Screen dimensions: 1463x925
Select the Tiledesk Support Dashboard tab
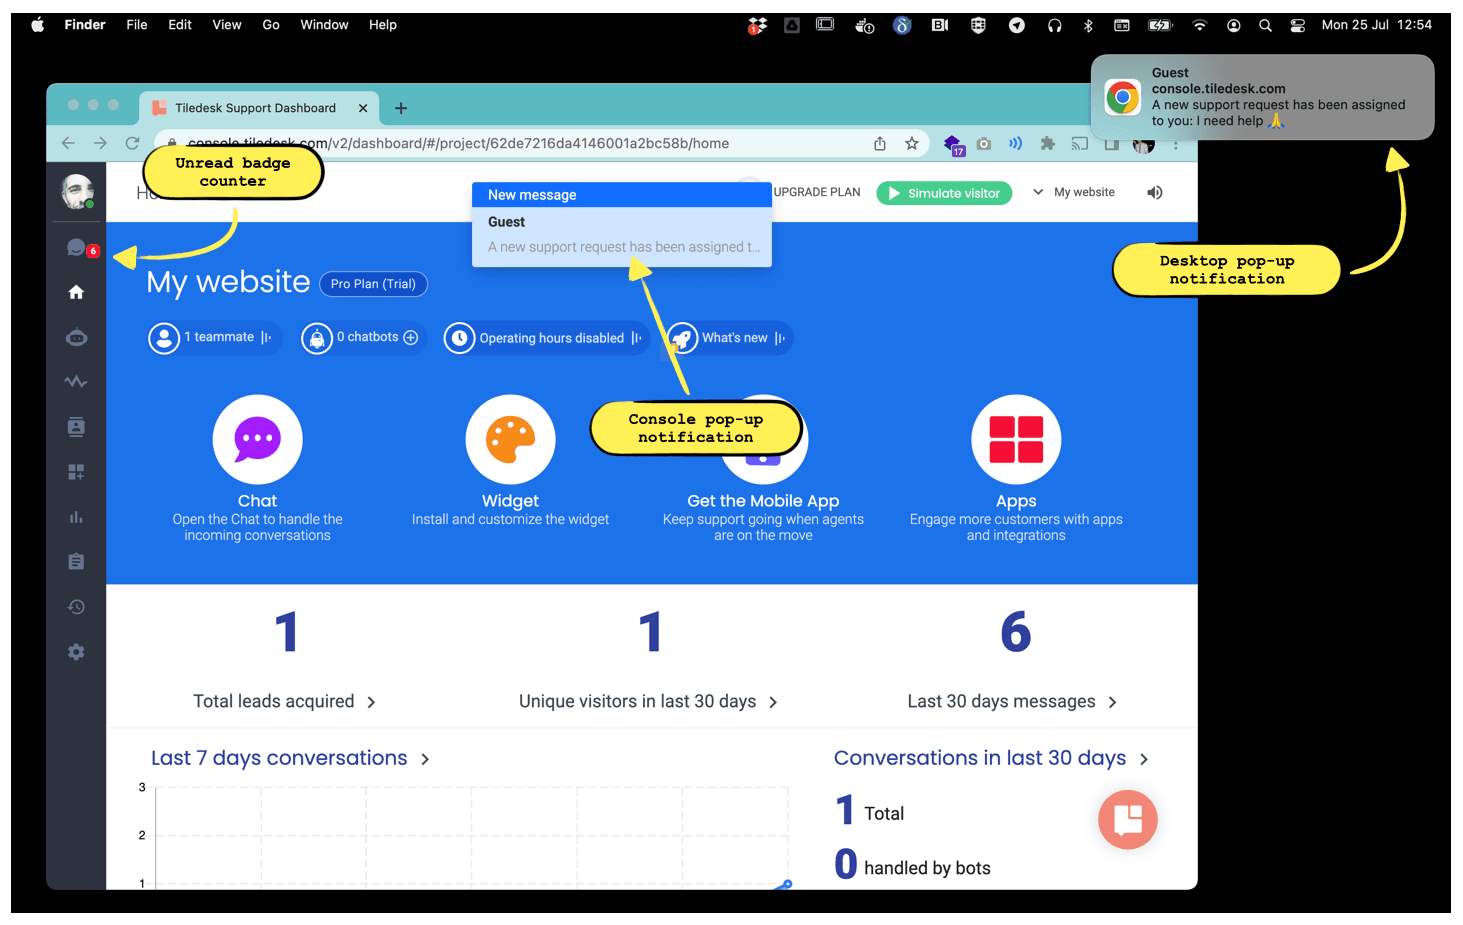255,108
